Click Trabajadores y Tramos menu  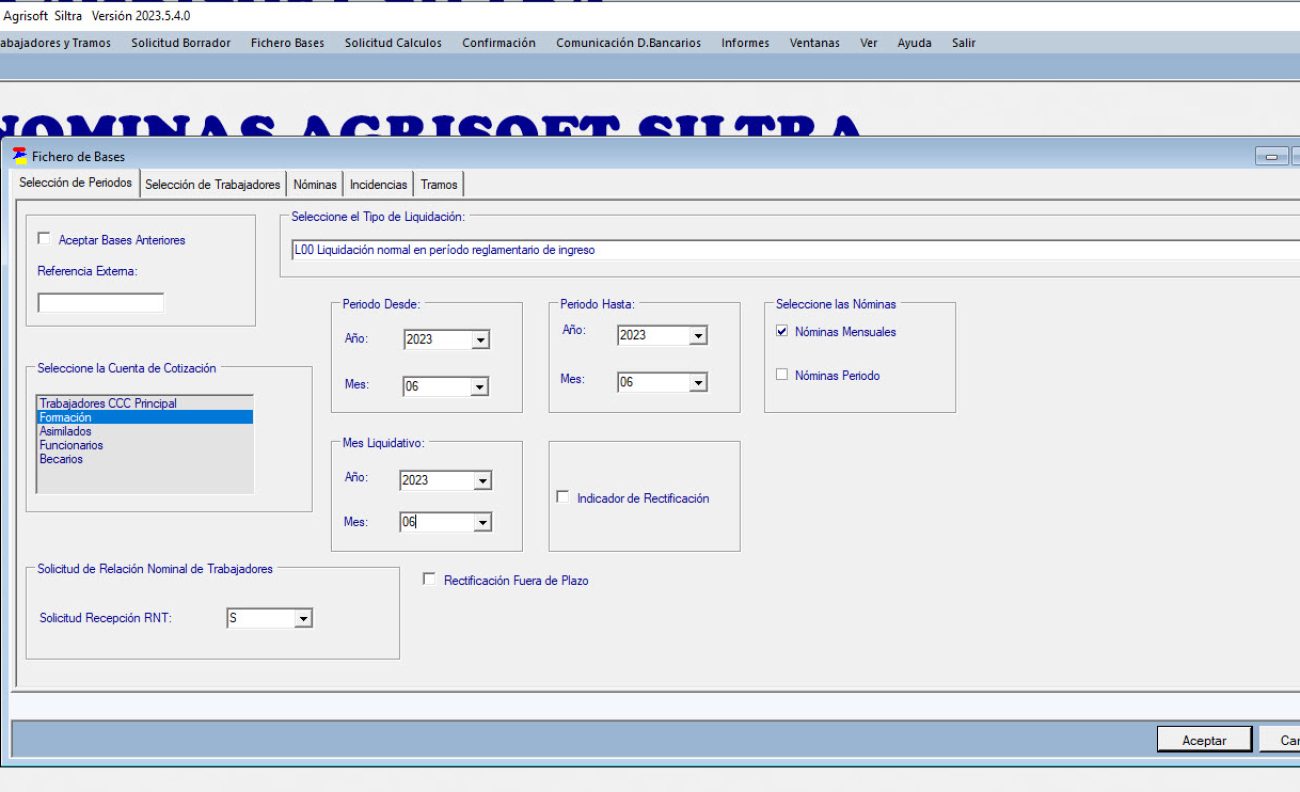click(55, 43)
